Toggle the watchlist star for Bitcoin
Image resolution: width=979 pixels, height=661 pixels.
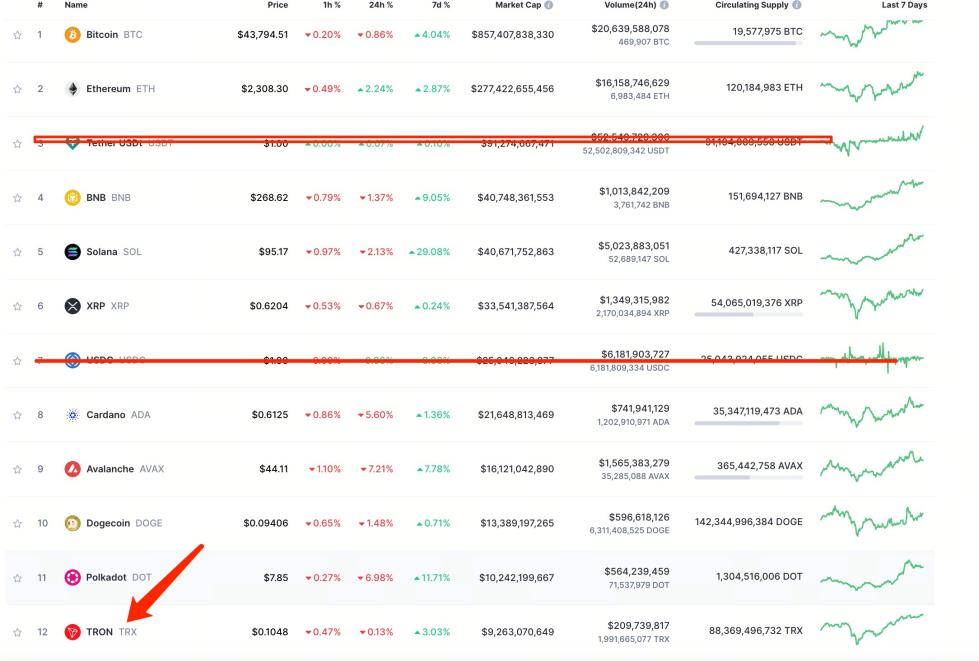click(x=17, y=35)
